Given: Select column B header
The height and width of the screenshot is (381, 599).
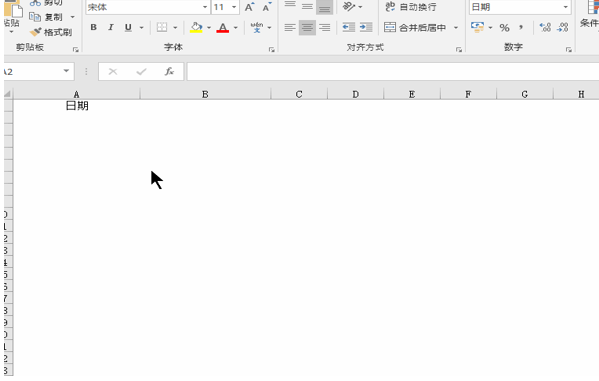Looking at the screenshot, I should (205, 94).
